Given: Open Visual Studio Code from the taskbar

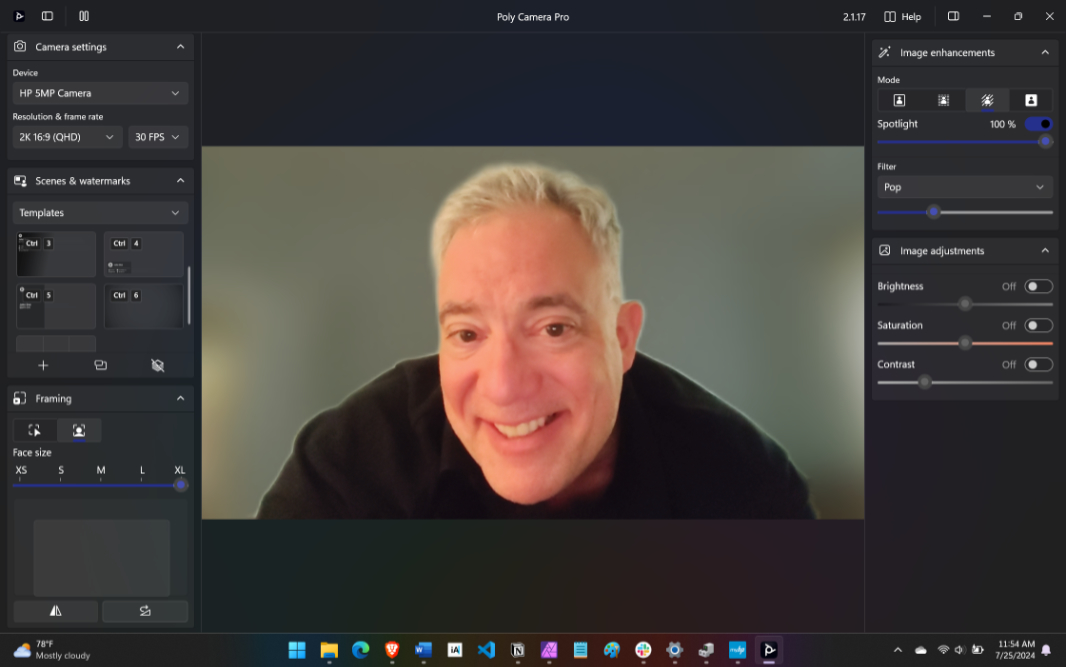Looking at the screenshot, I should (x=486, y=650).
